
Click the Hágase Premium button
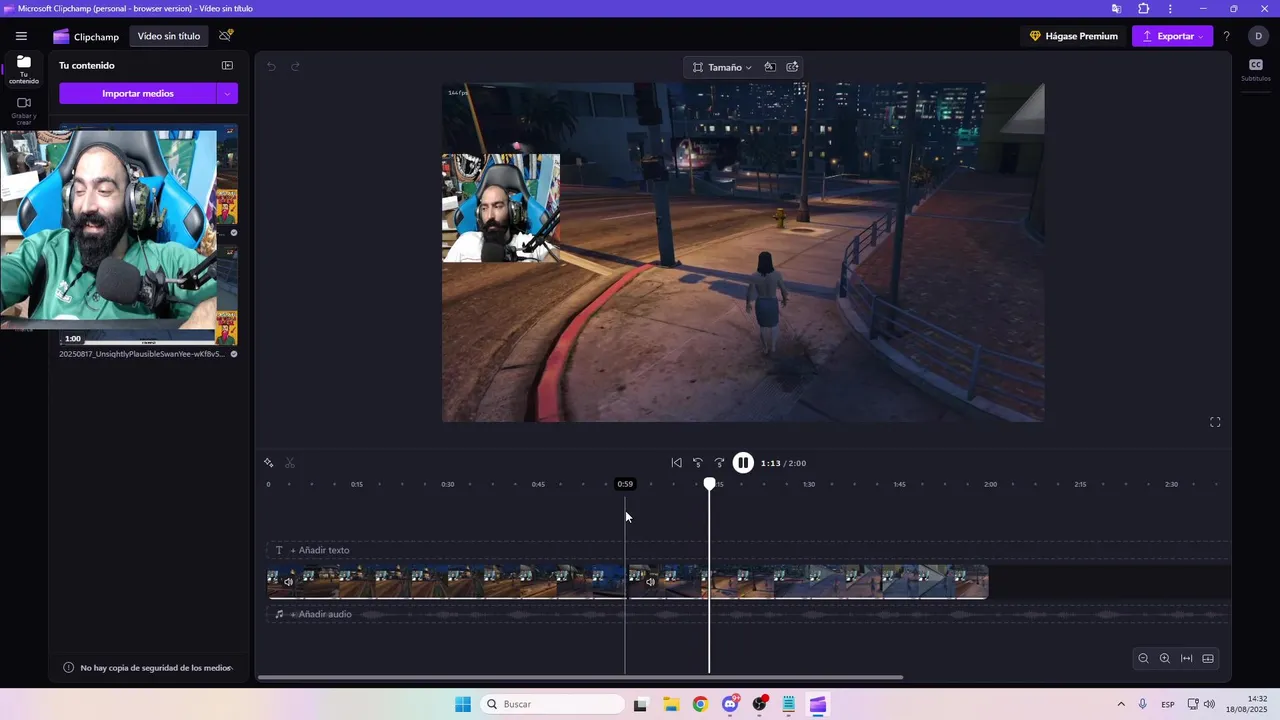pos(1074,36)
